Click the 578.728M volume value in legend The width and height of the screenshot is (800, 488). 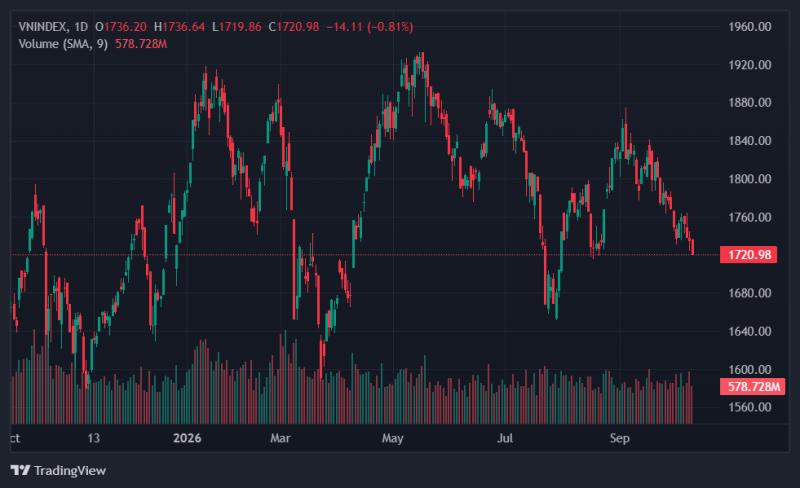click(141, 44)
